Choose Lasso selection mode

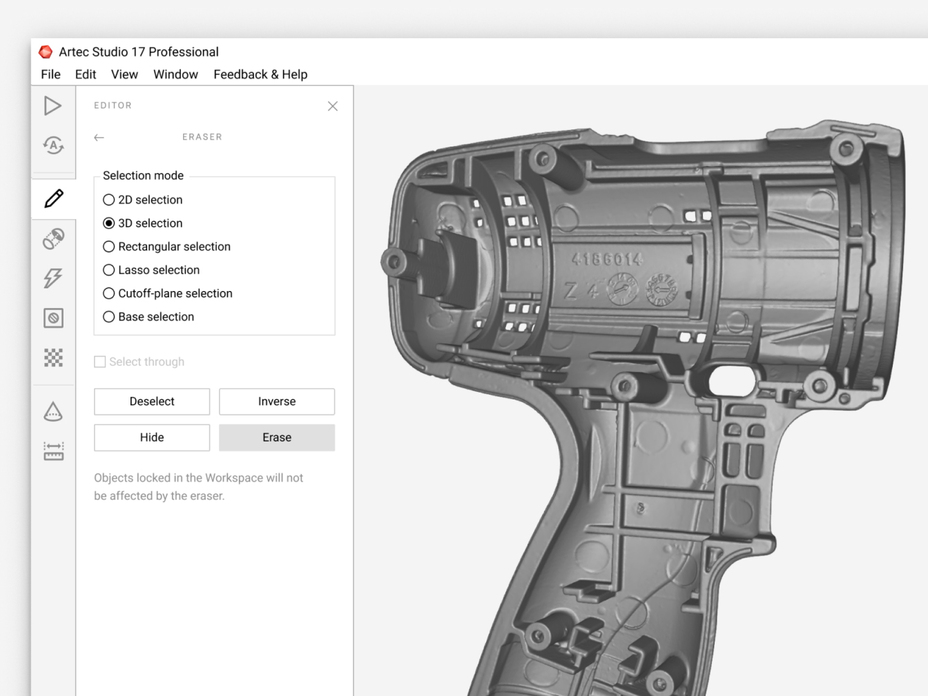[x=152, y=270]
